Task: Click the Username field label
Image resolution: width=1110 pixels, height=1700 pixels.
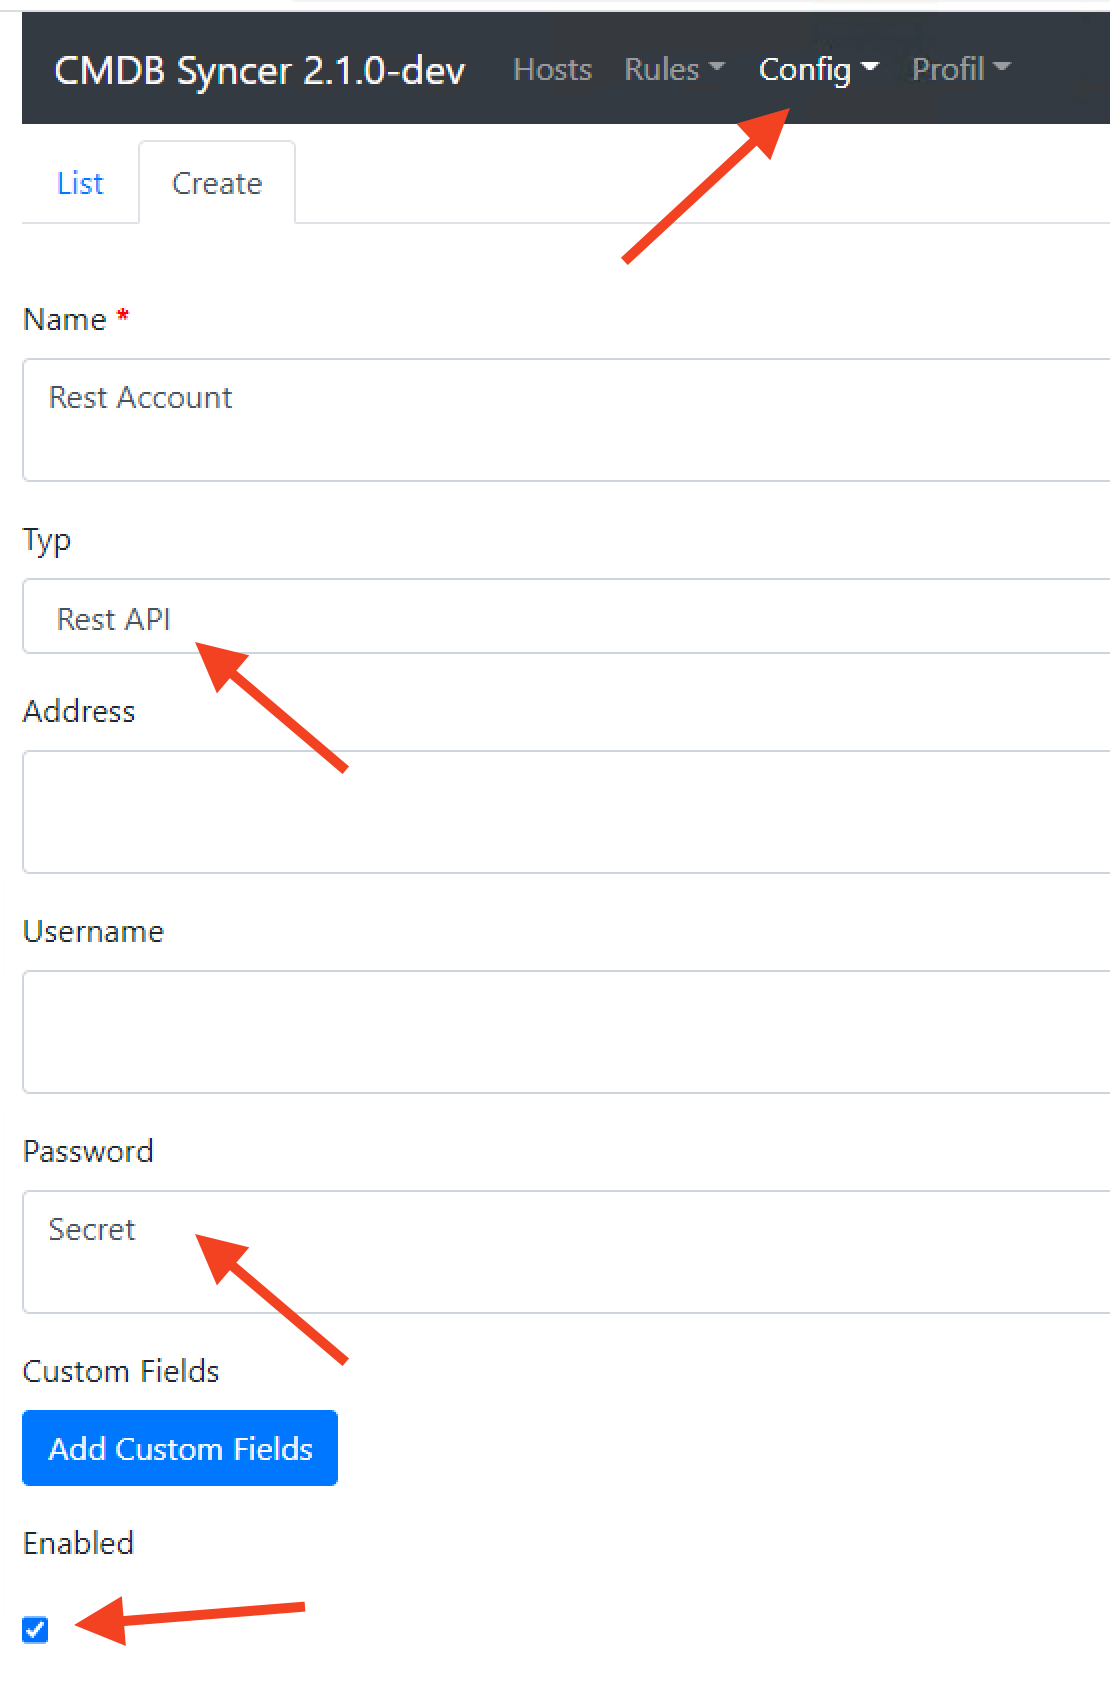Action: point(93,931)
